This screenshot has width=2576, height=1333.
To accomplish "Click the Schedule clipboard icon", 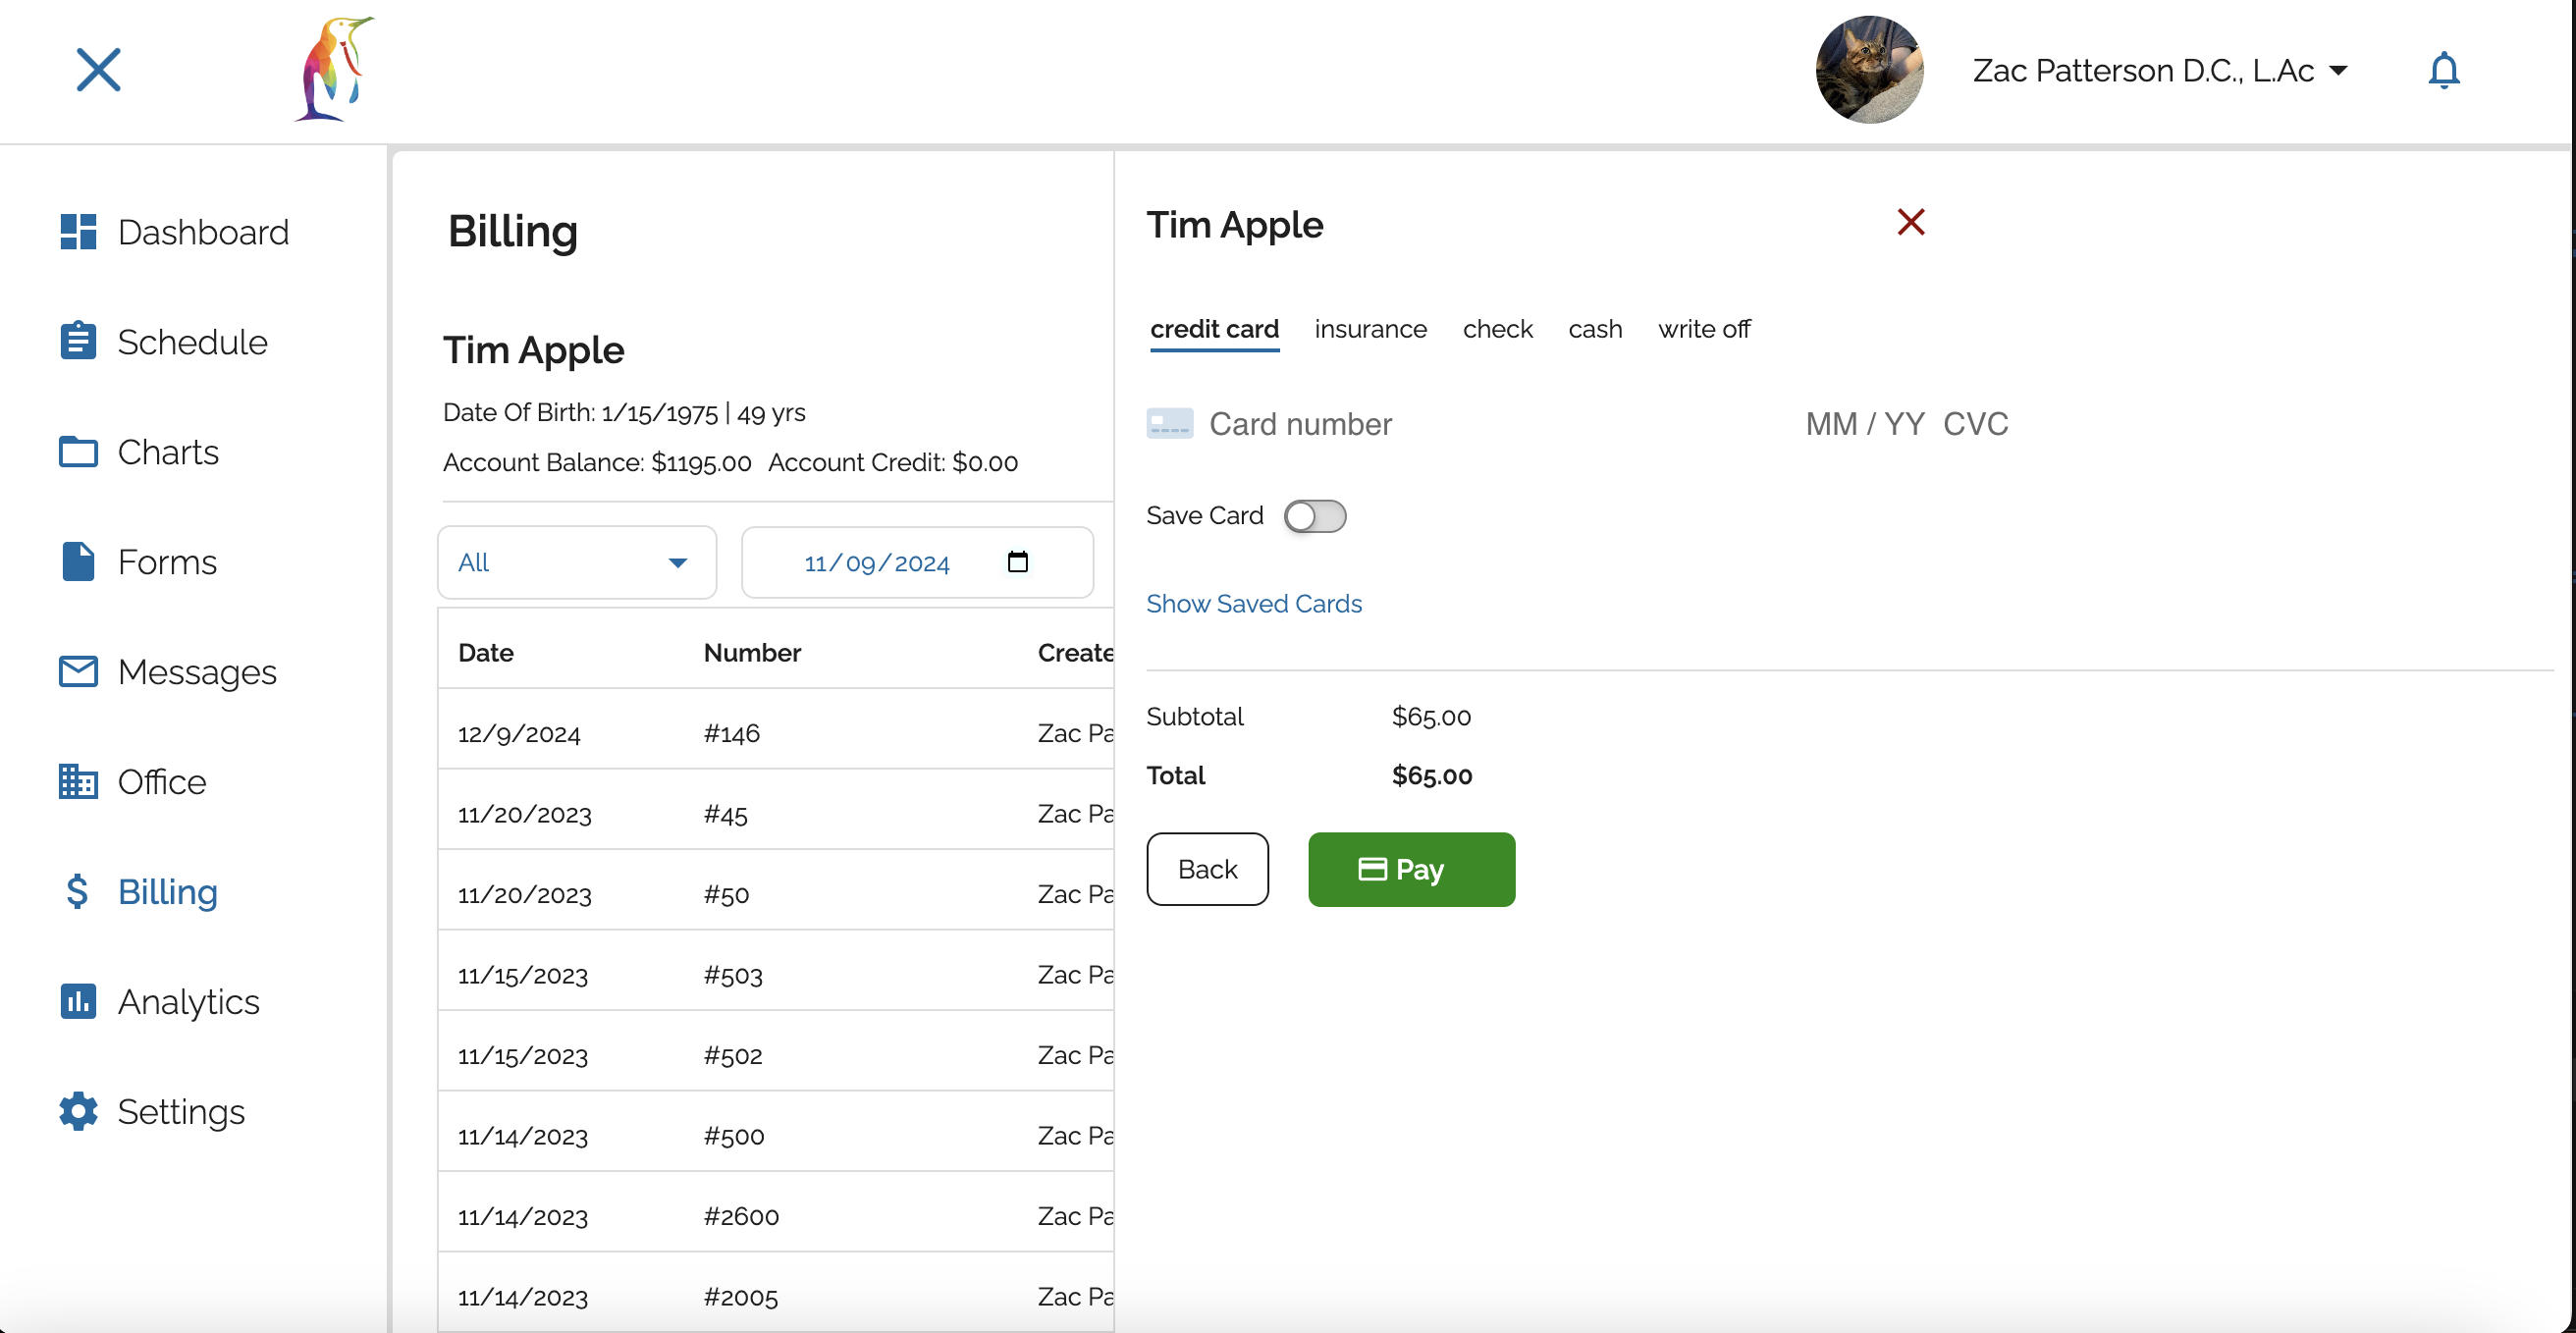I will point(78,341).
